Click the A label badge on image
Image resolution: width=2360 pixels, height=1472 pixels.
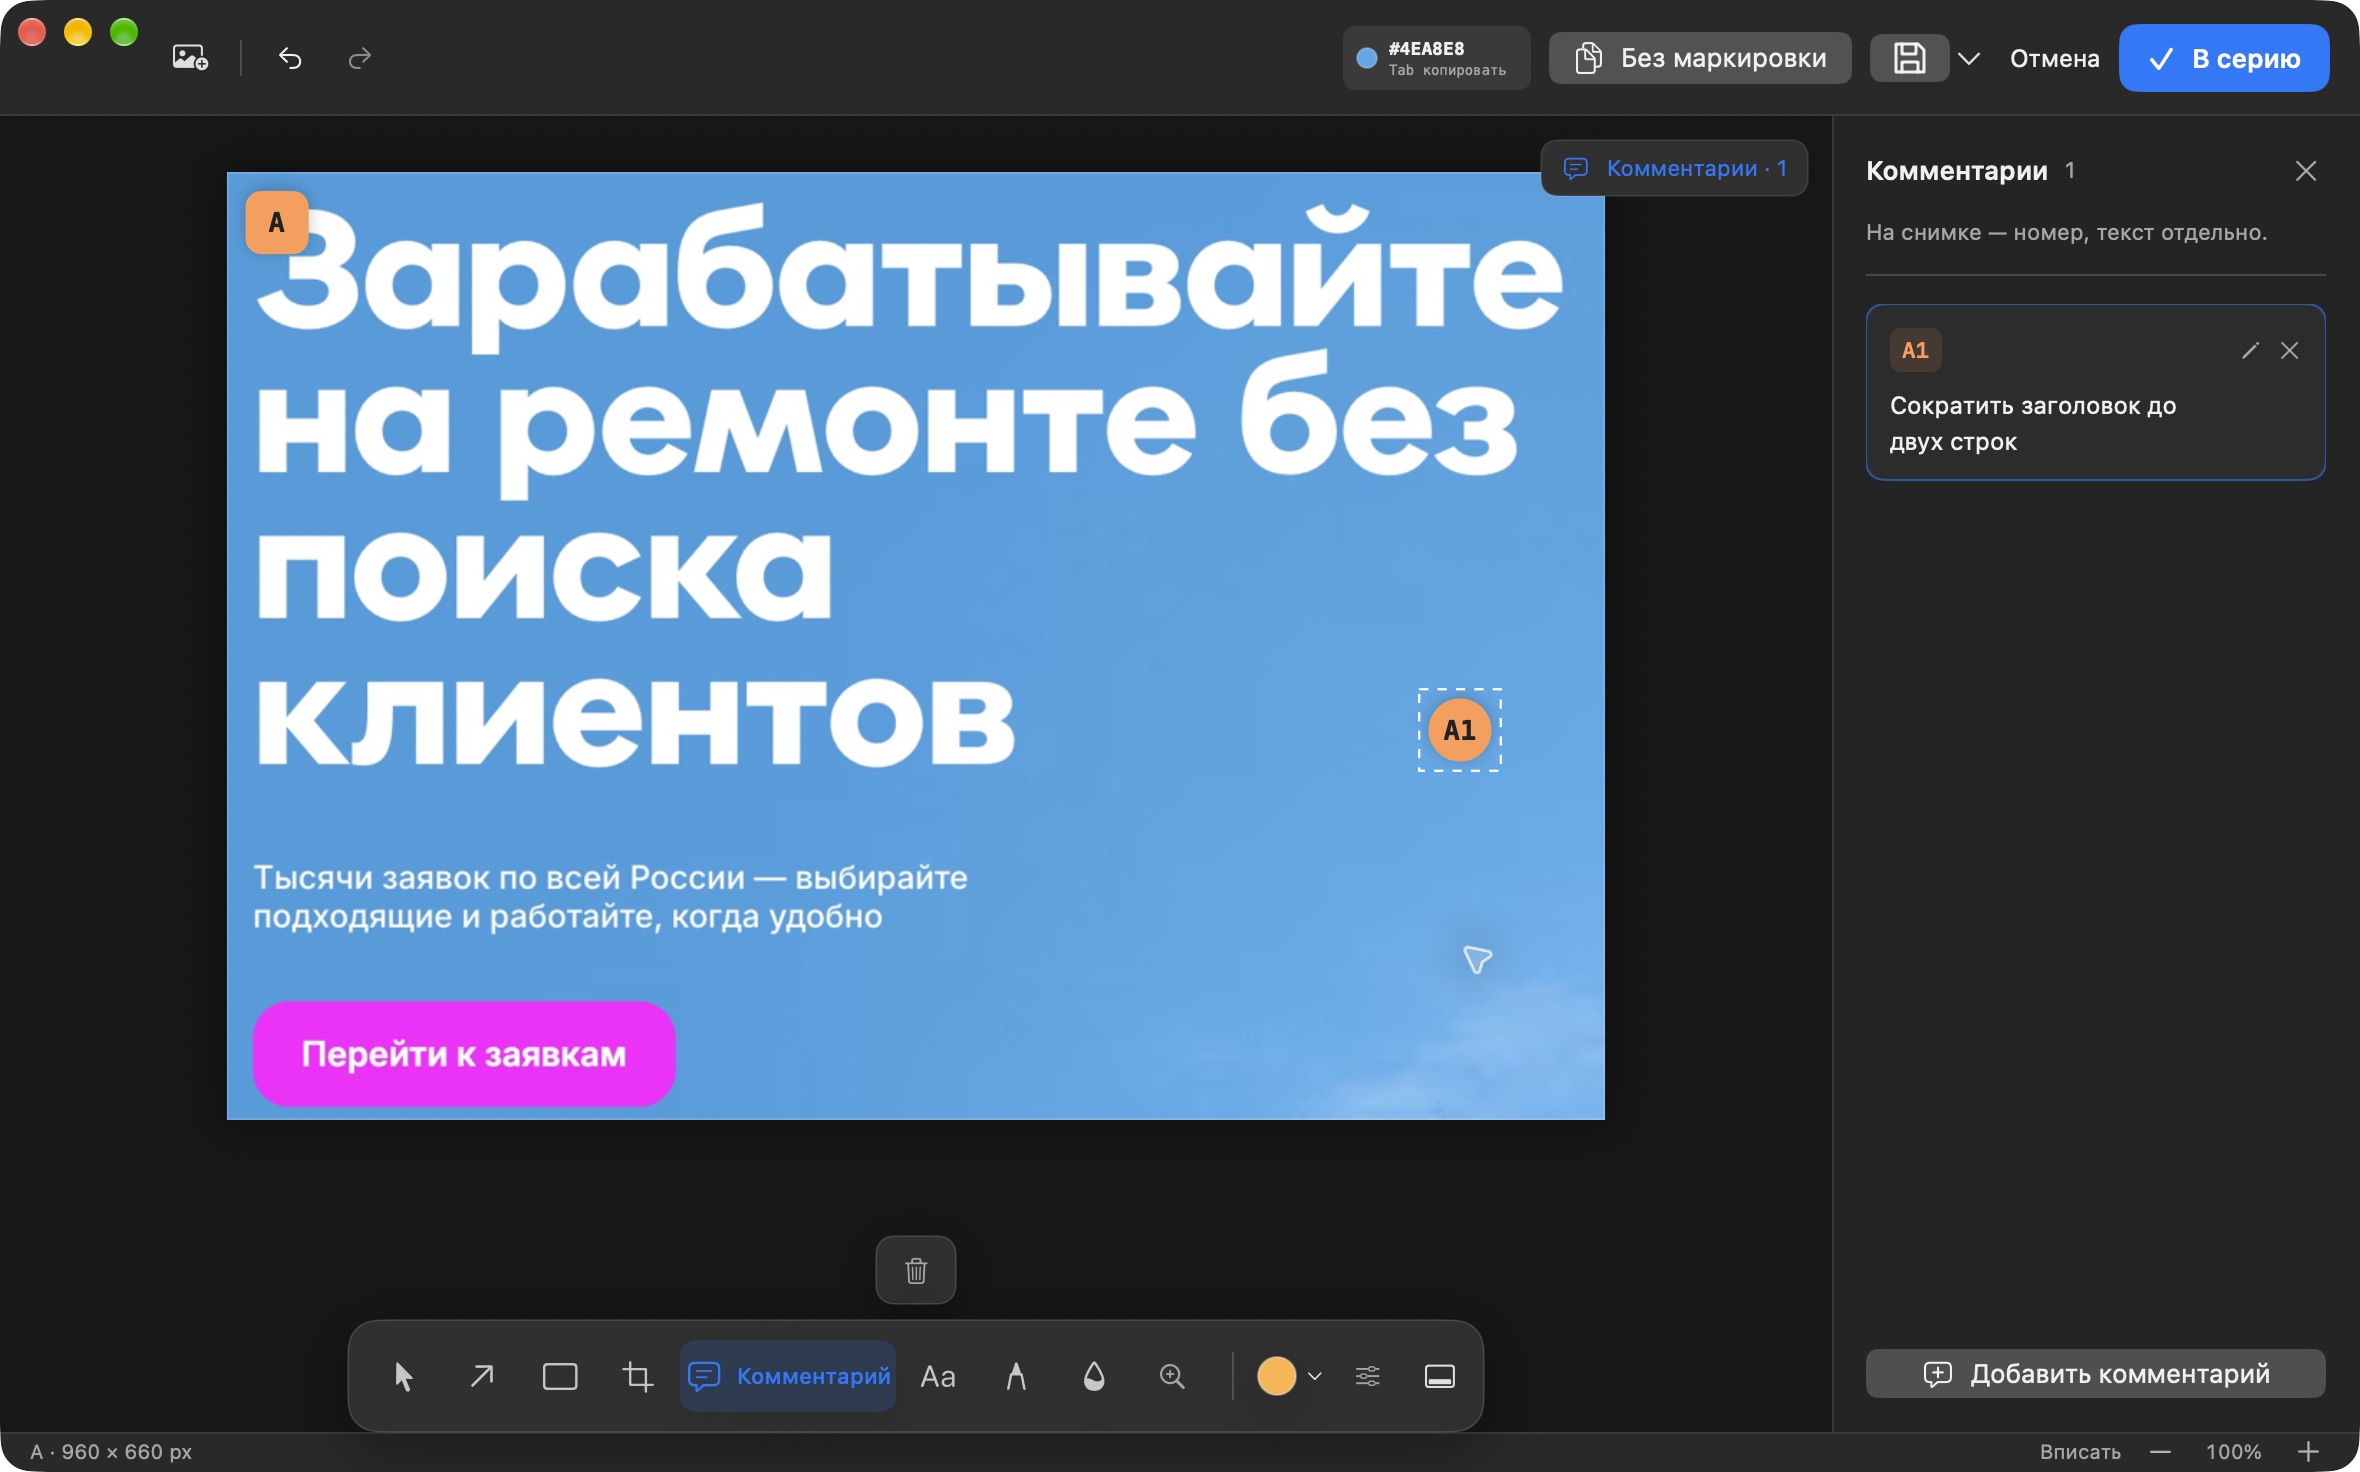[x=277, y=222]
